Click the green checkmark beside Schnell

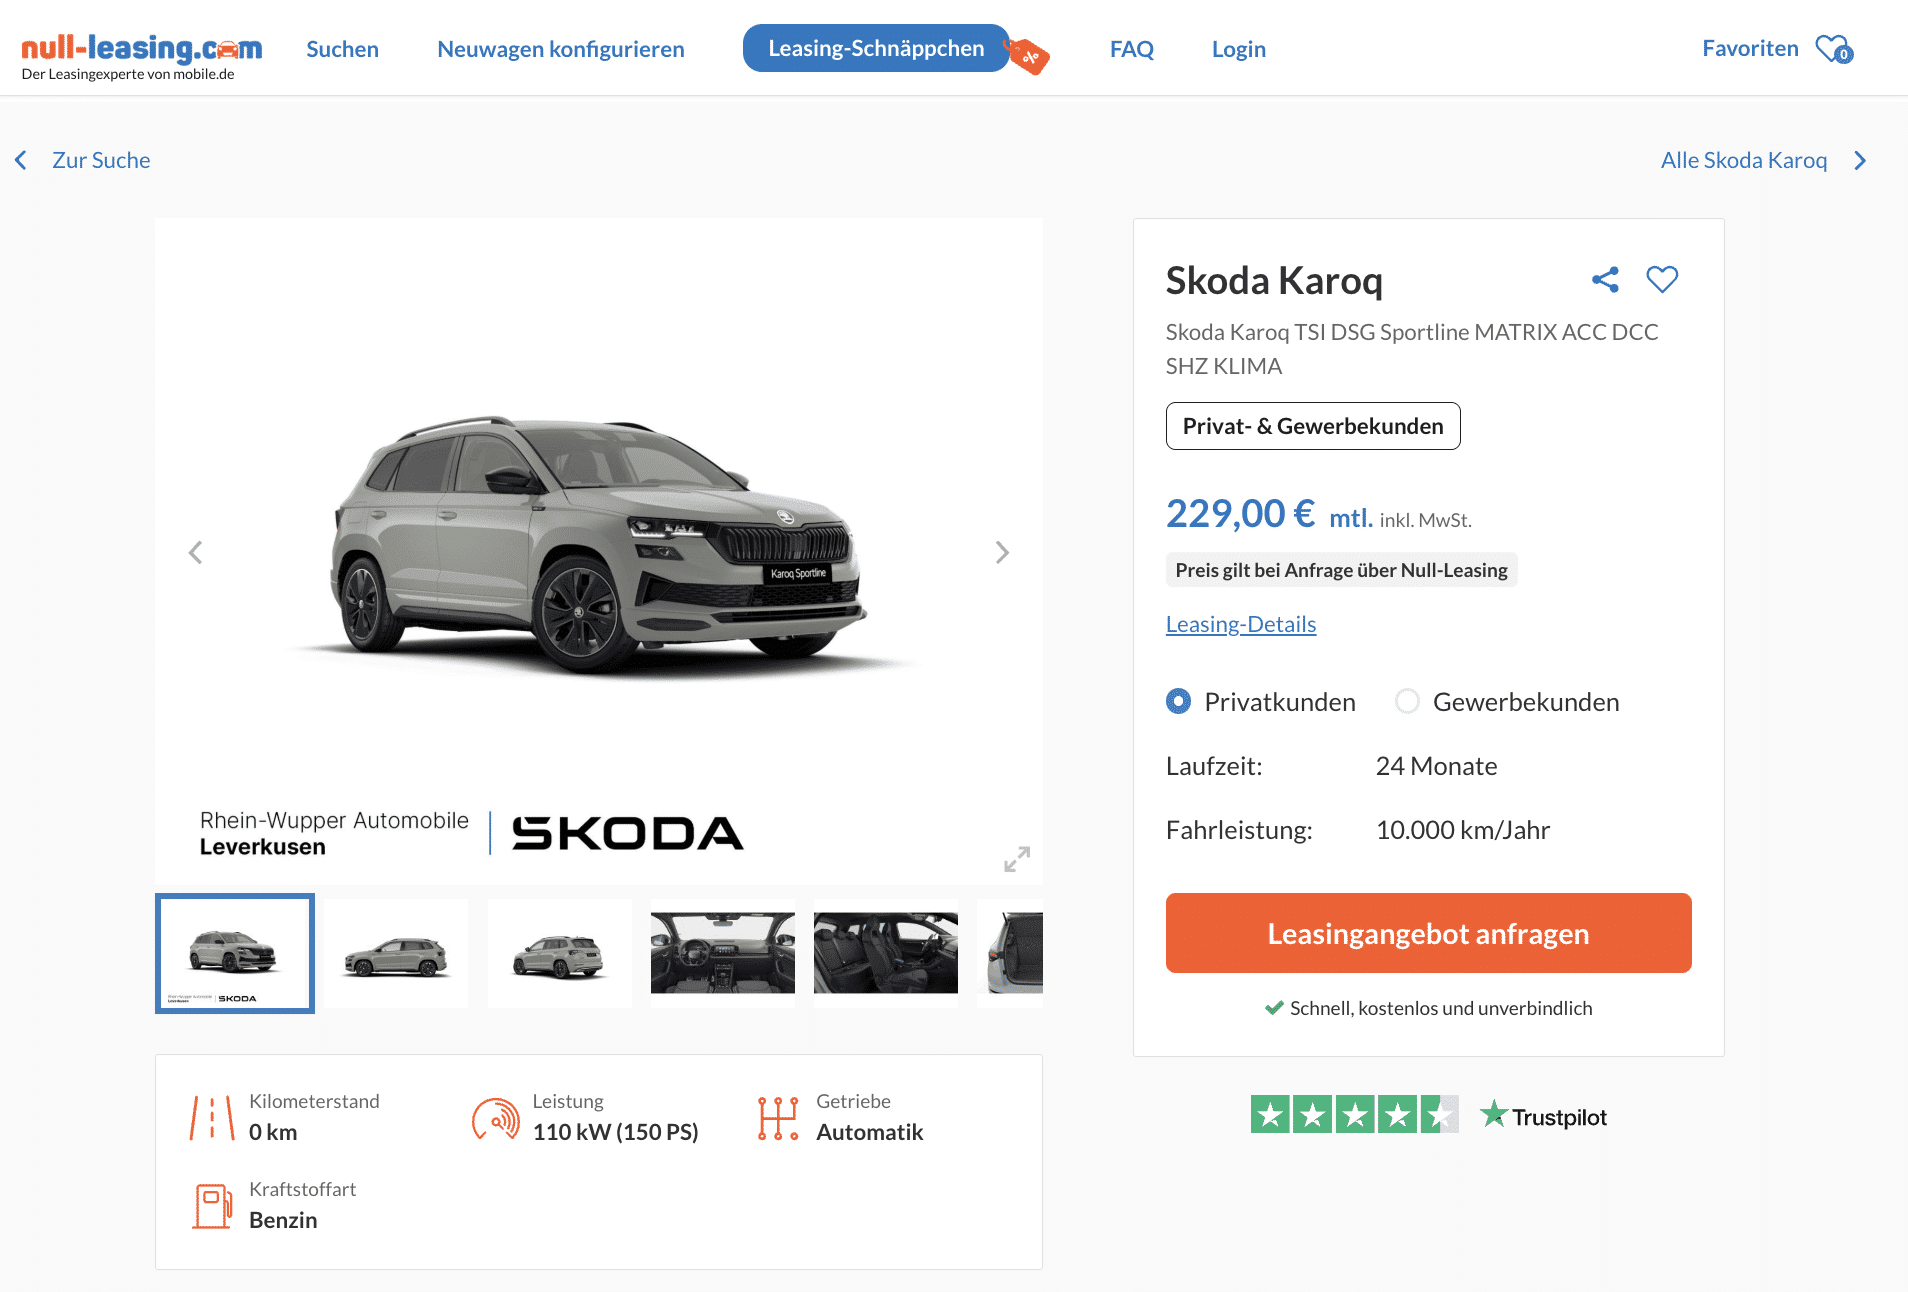click(x=1274, y=1008)
